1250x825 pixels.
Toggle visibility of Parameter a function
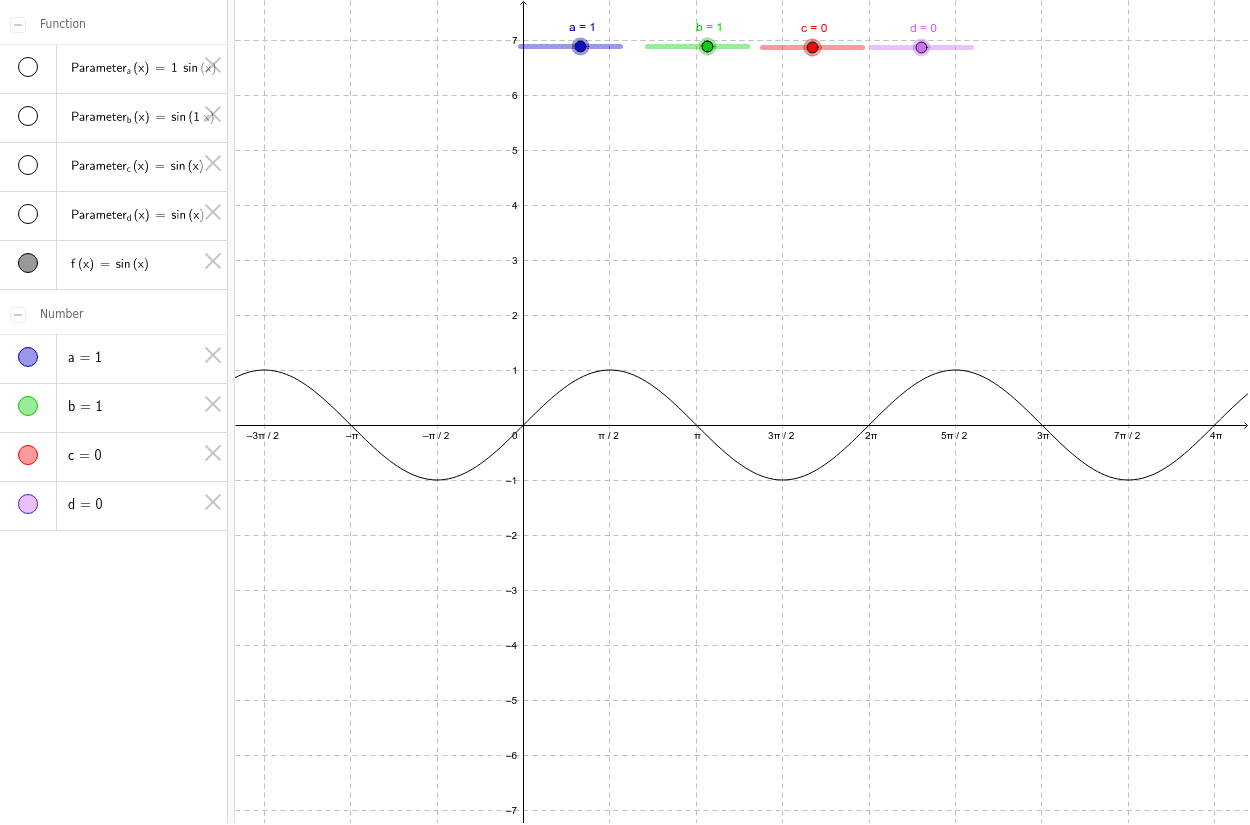tap(28, 67)
